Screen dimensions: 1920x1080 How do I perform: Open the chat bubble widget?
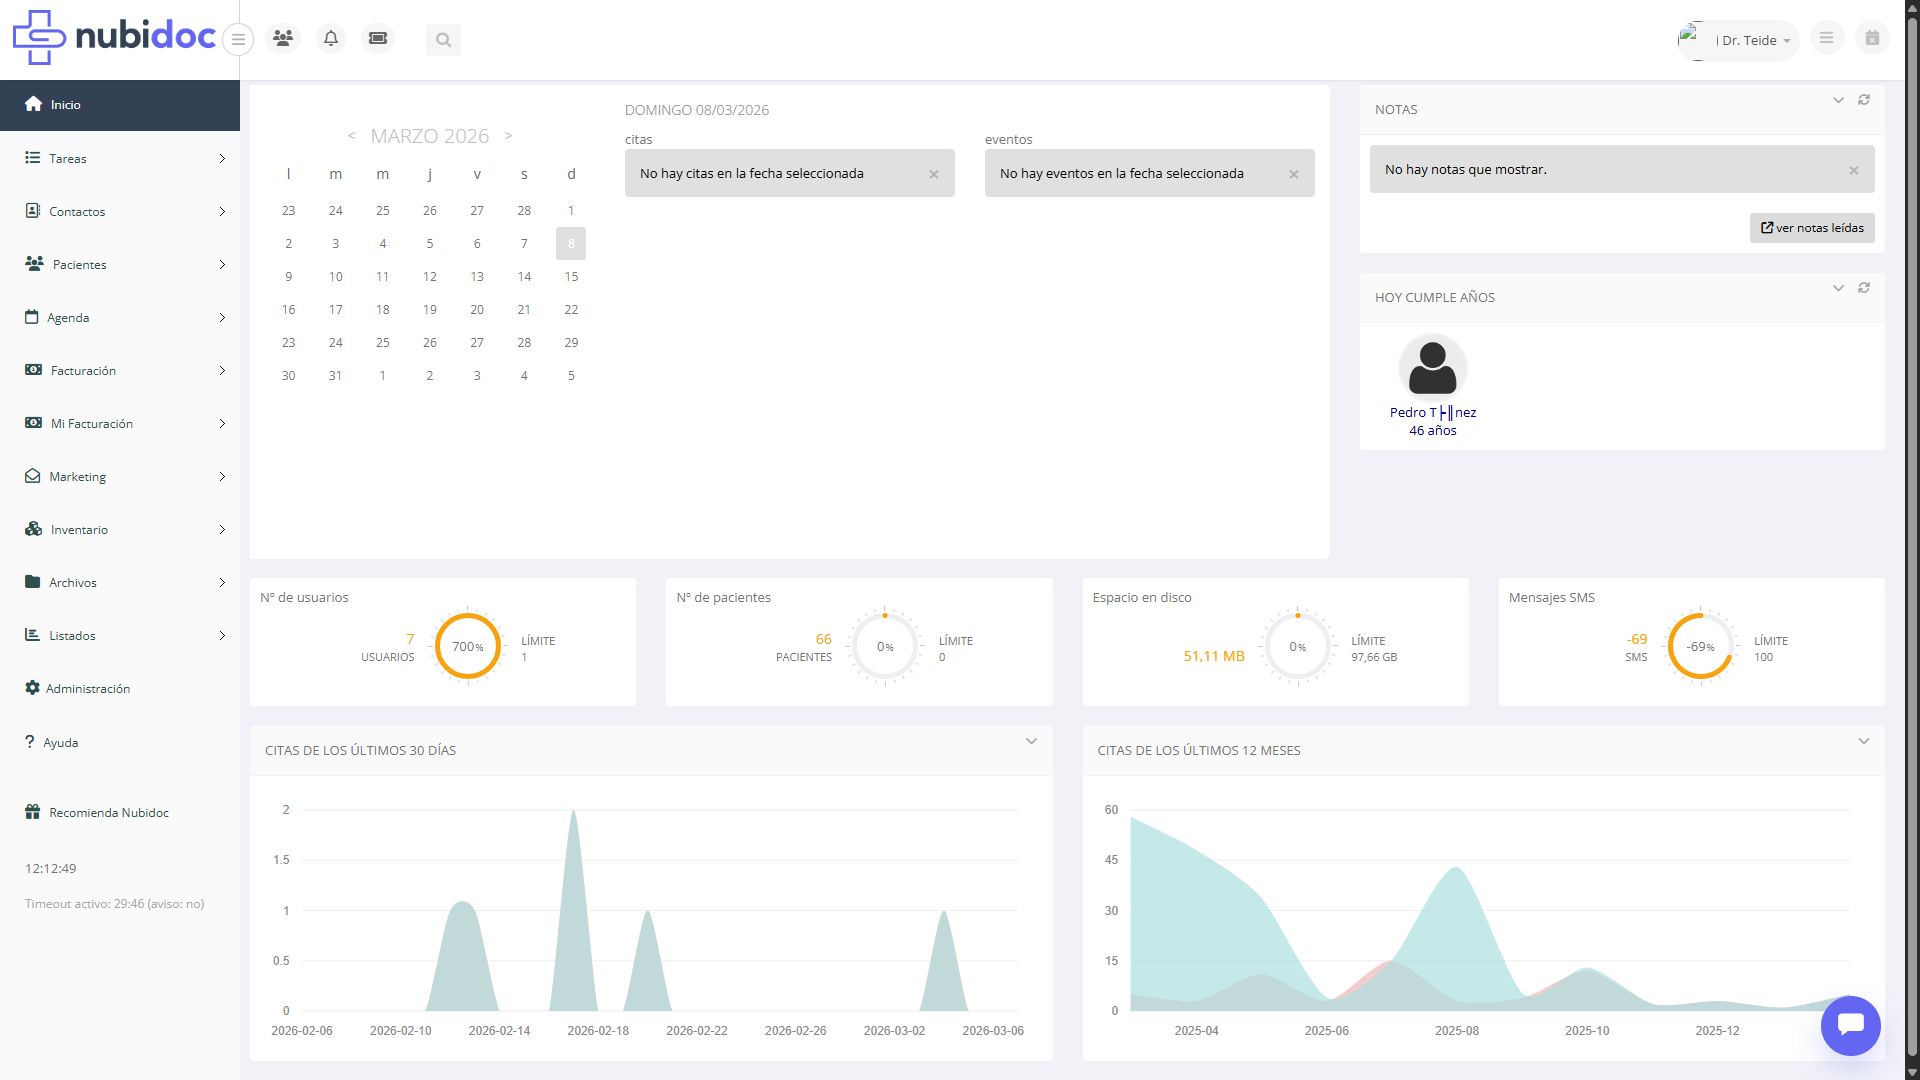[x=1850, y=1025]
